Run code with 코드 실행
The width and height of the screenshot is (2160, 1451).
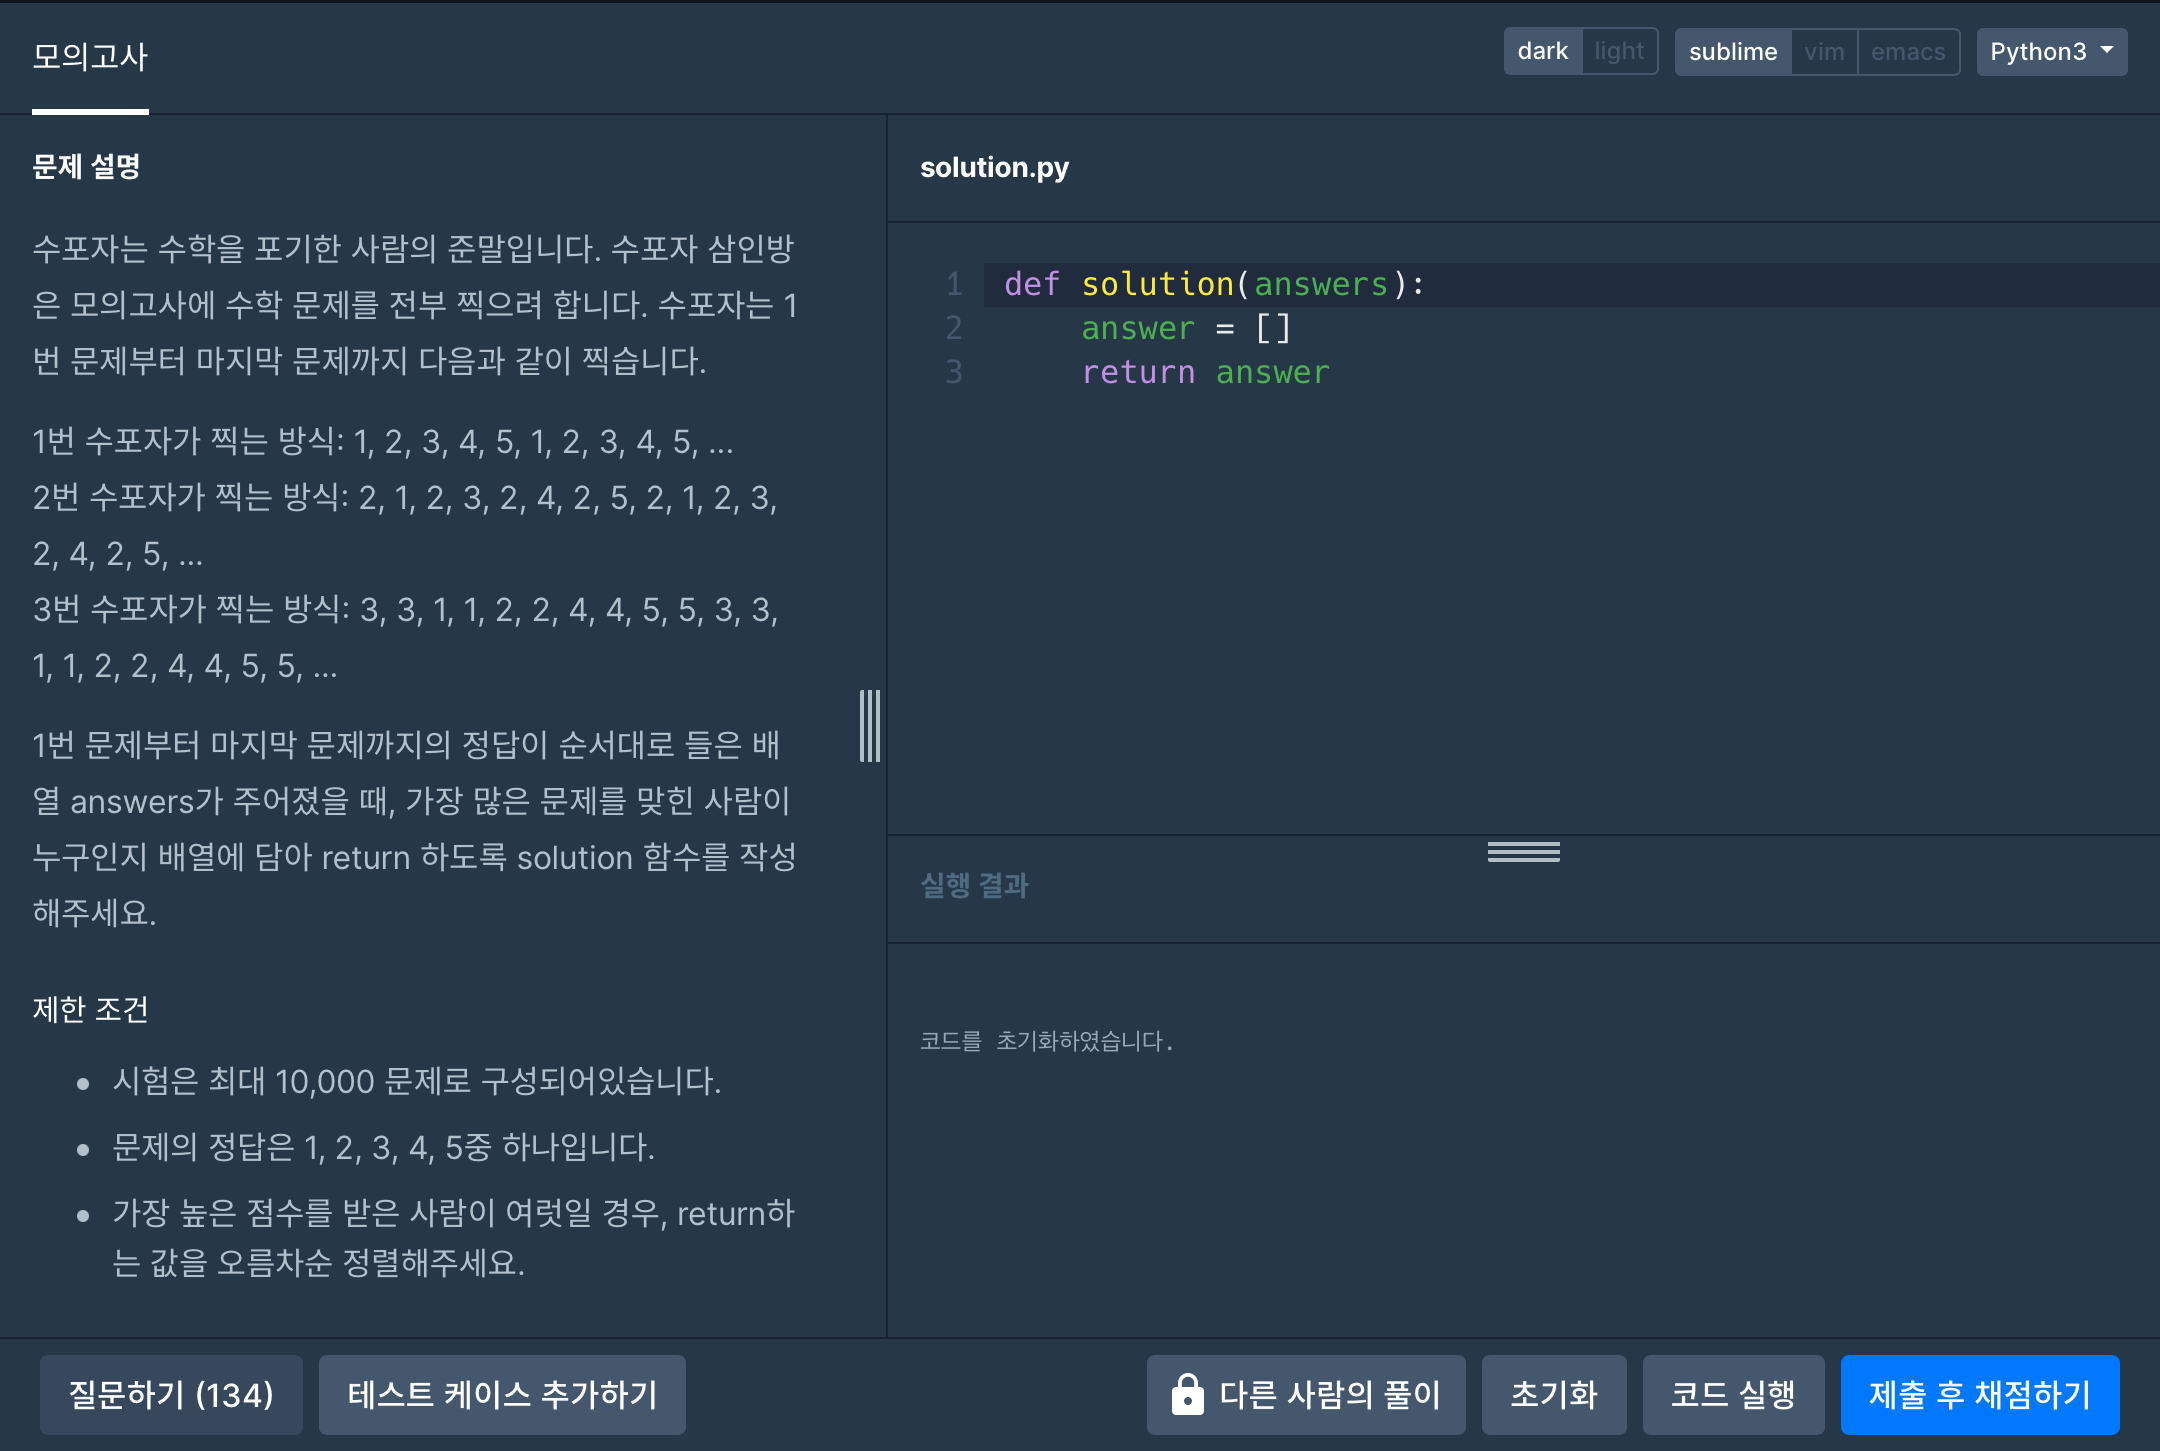(x=1732, y=1394)
